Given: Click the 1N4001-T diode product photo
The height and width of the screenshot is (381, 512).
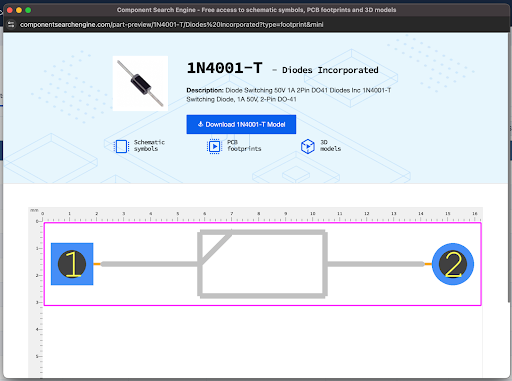Looking at the screenshot, I should pos(140,83).
